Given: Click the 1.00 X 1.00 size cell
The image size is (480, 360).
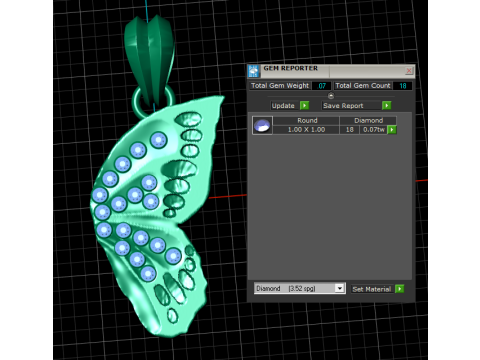Looking at the screenshot, I should pos(306,130).
